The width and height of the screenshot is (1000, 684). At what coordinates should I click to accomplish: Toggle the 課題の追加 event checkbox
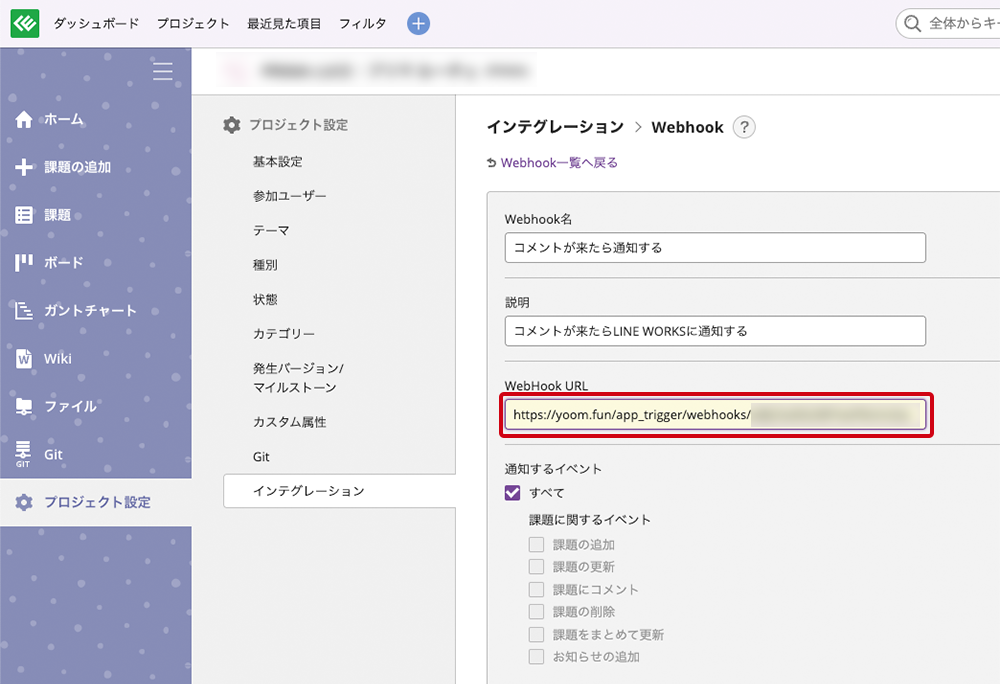537,545
